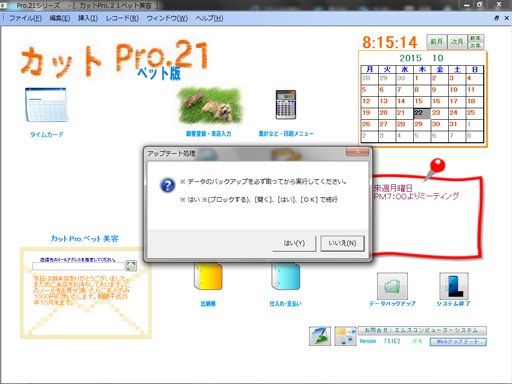Click the pen drawing icon near the bottom
512x384 pixels.
(x=320, y=336)
